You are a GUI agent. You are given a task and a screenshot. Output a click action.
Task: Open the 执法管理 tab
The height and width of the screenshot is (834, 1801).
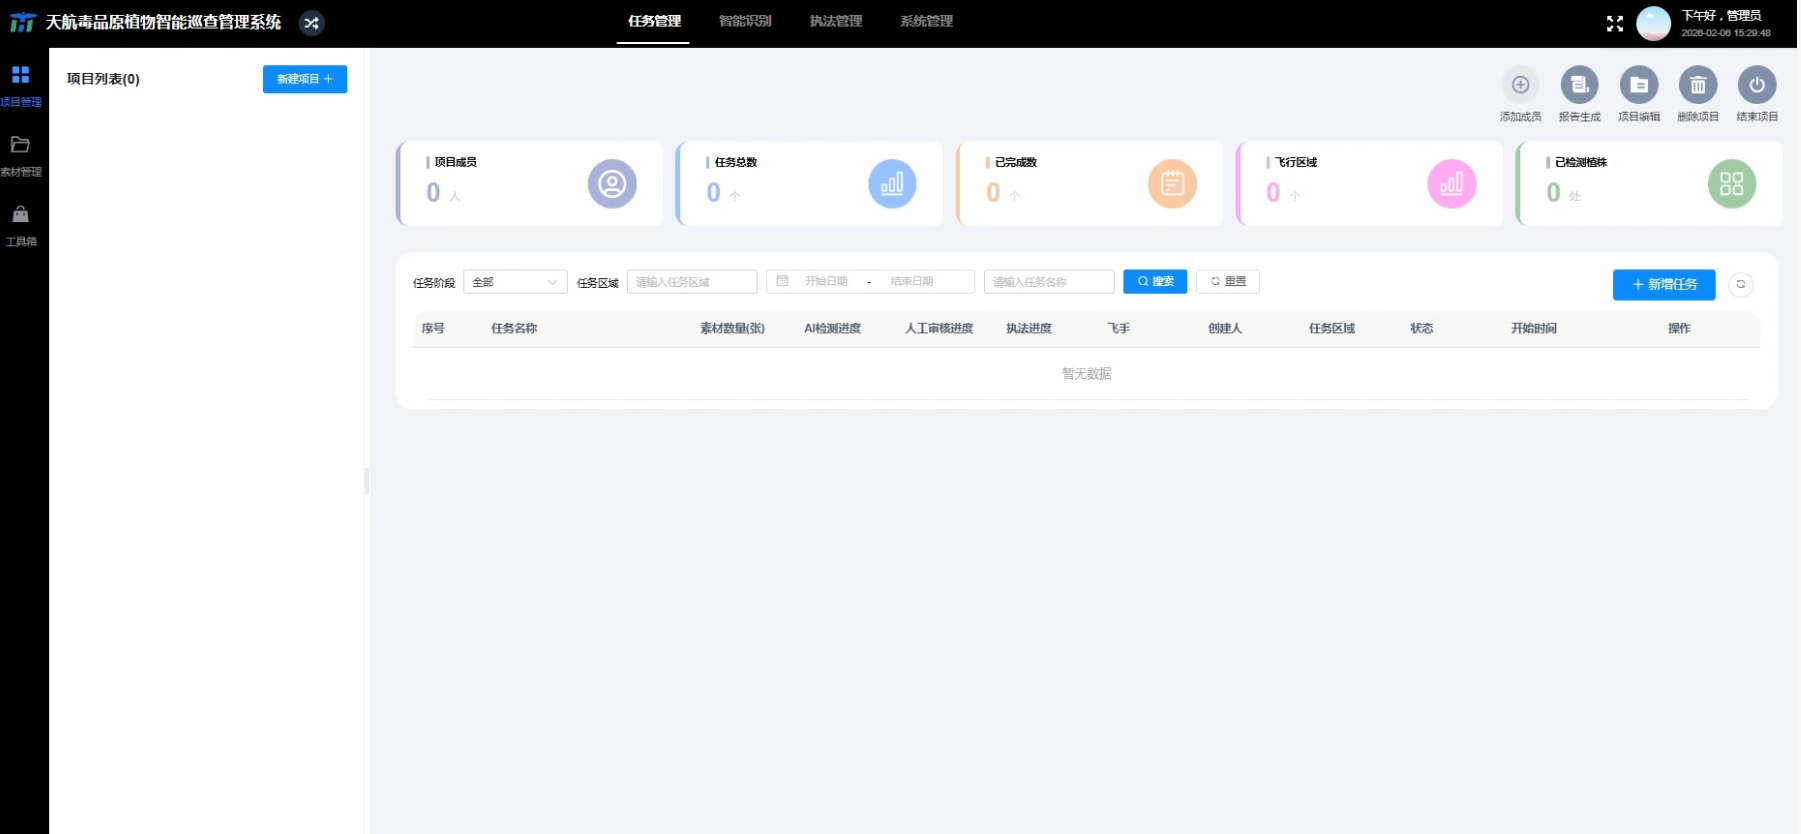coord(836,21)
